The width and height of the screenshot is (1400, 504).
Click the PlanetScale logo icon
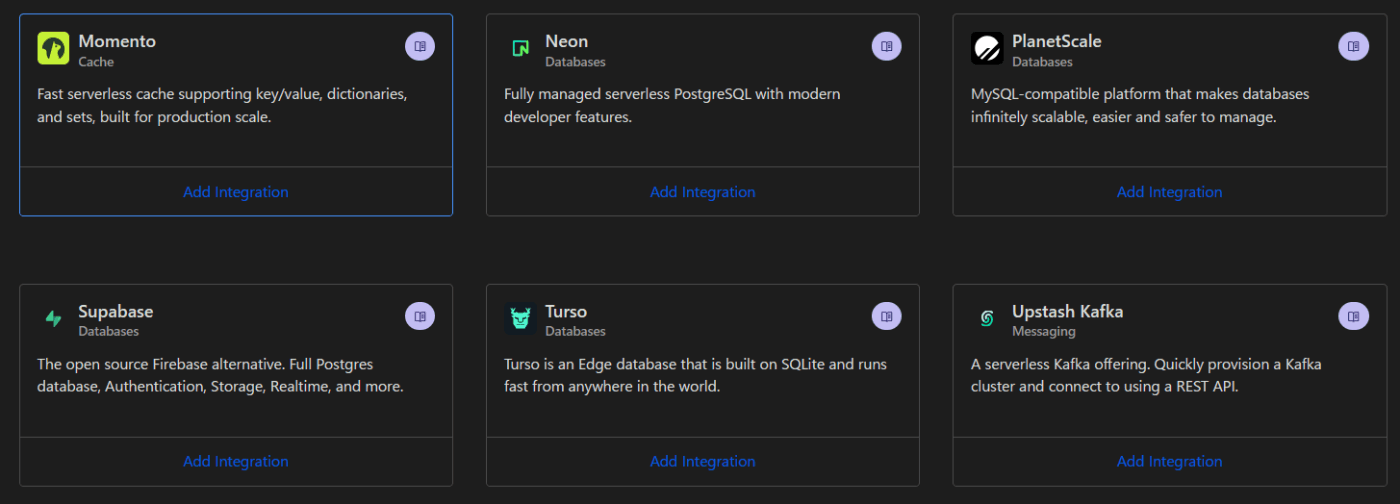[987, 48]
